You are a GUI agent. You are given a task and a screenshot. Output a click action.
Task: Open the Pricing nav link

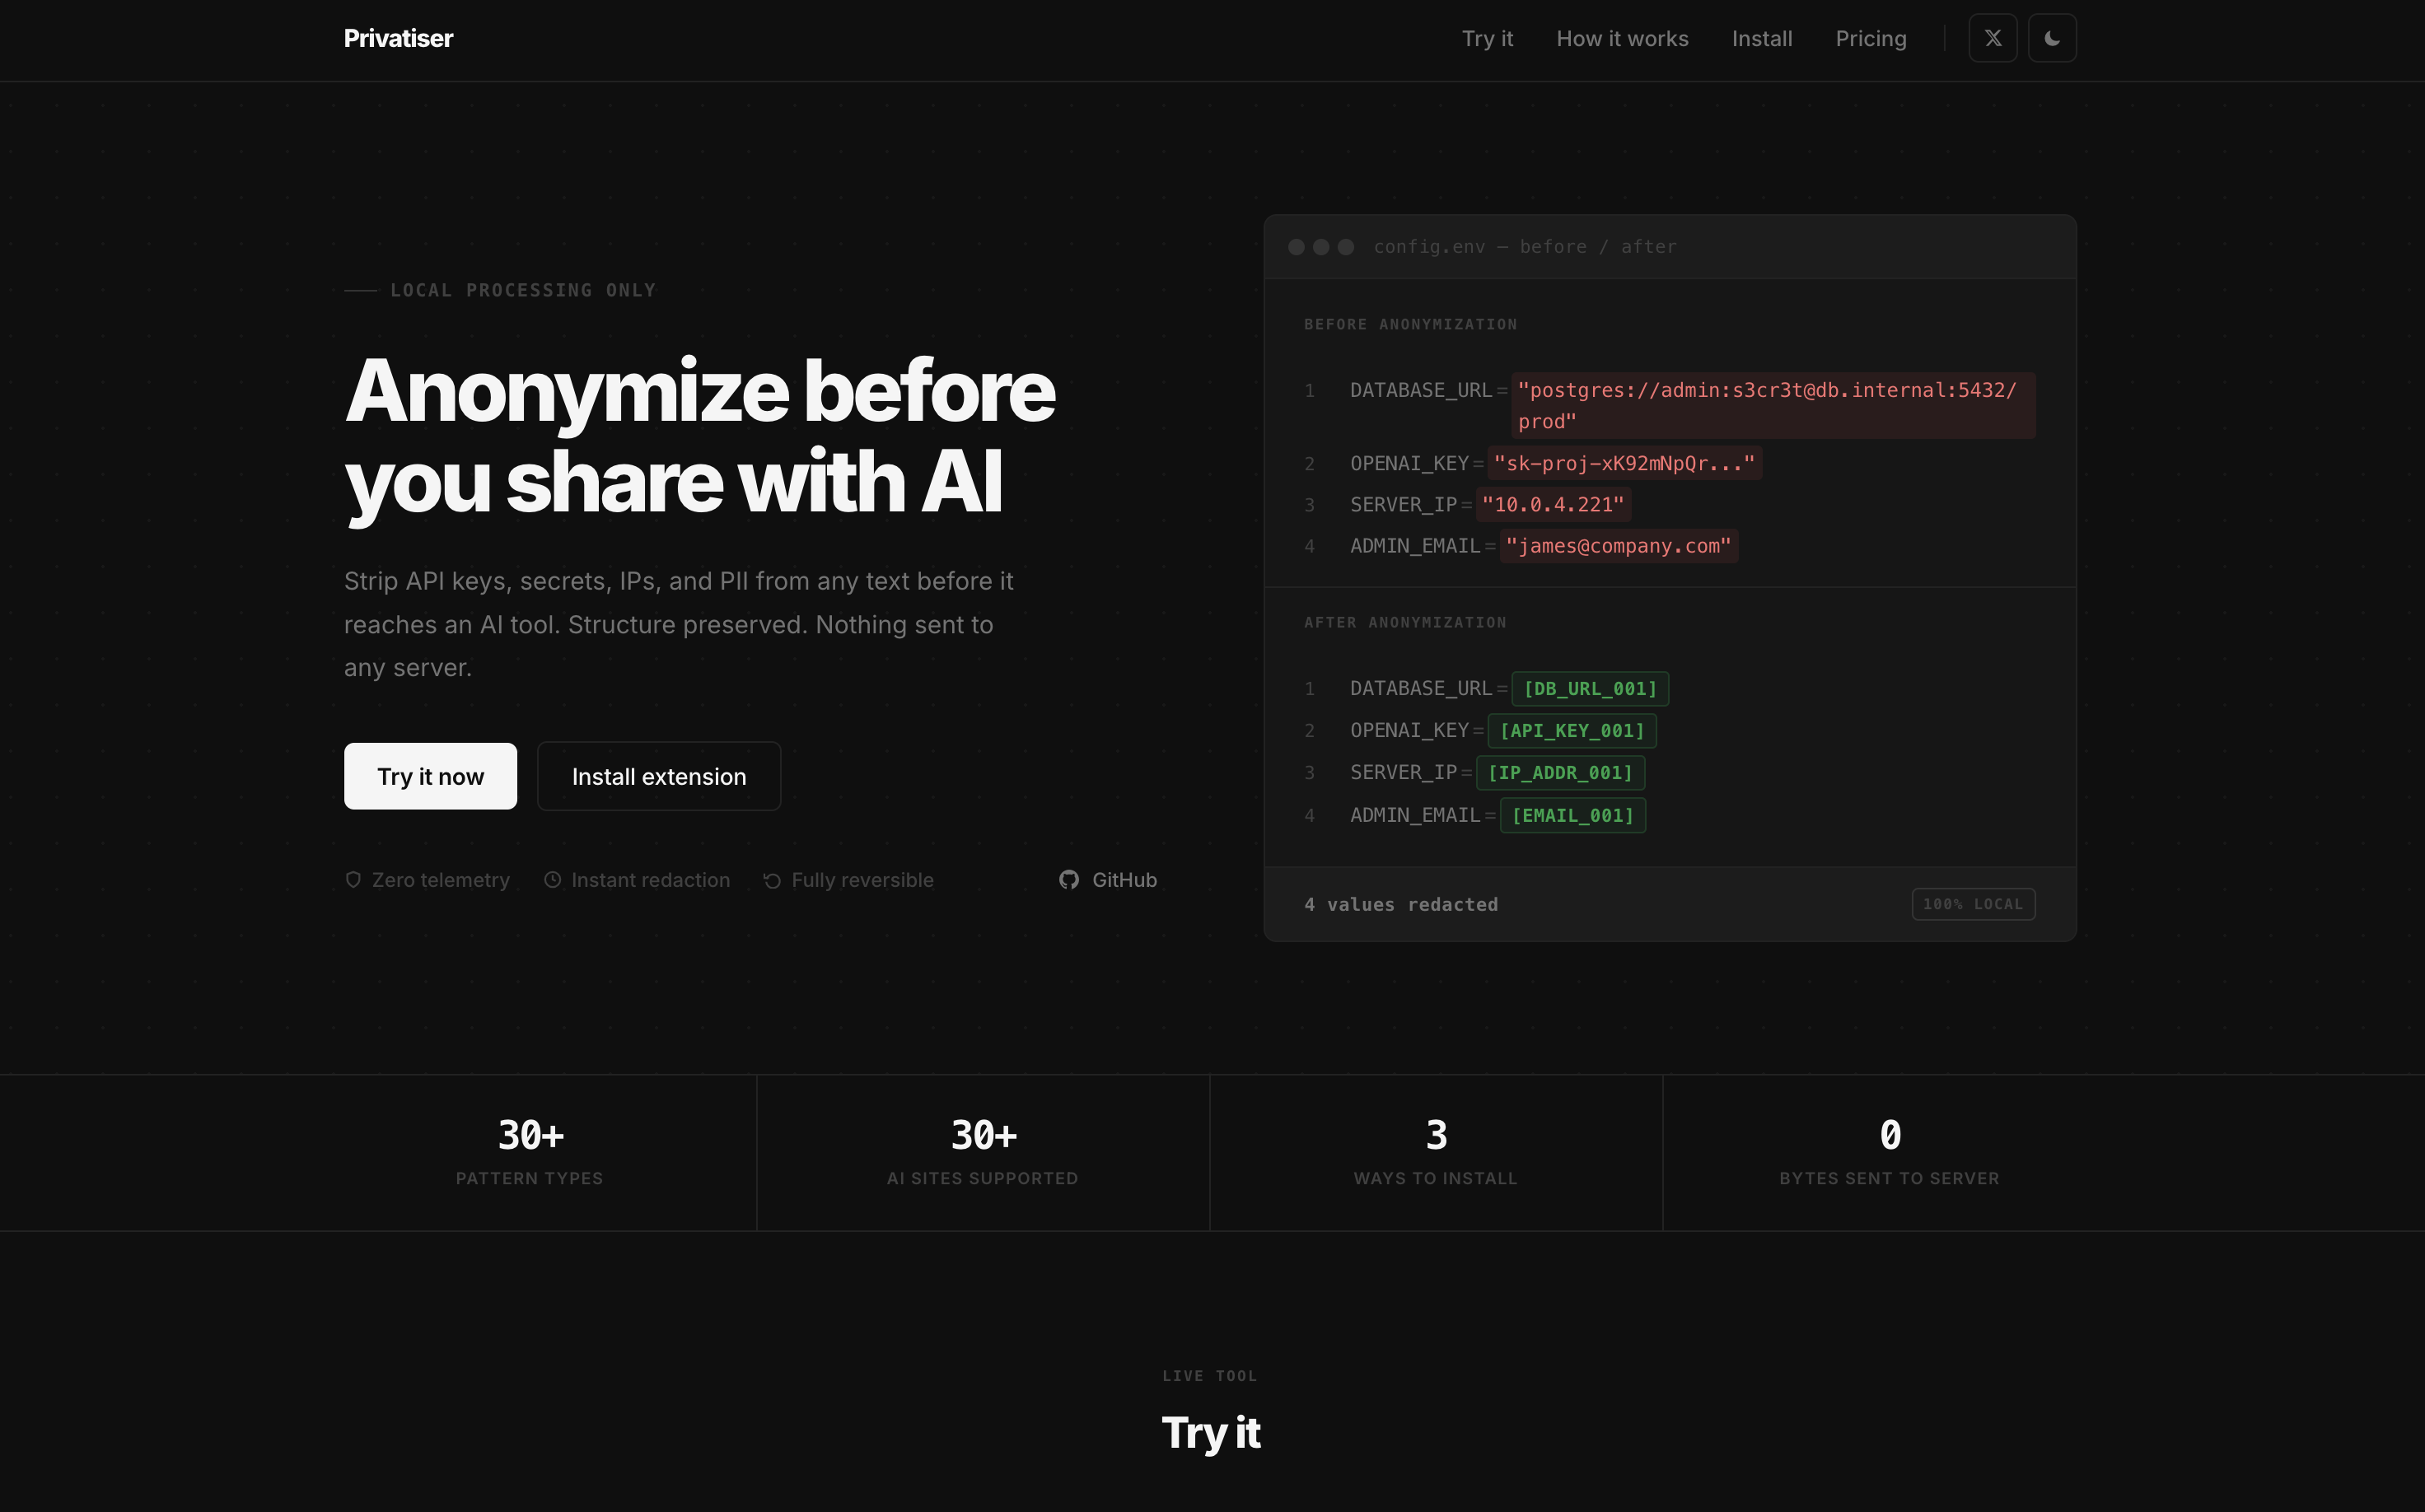pyautogui.click(x=1870, y=38)
